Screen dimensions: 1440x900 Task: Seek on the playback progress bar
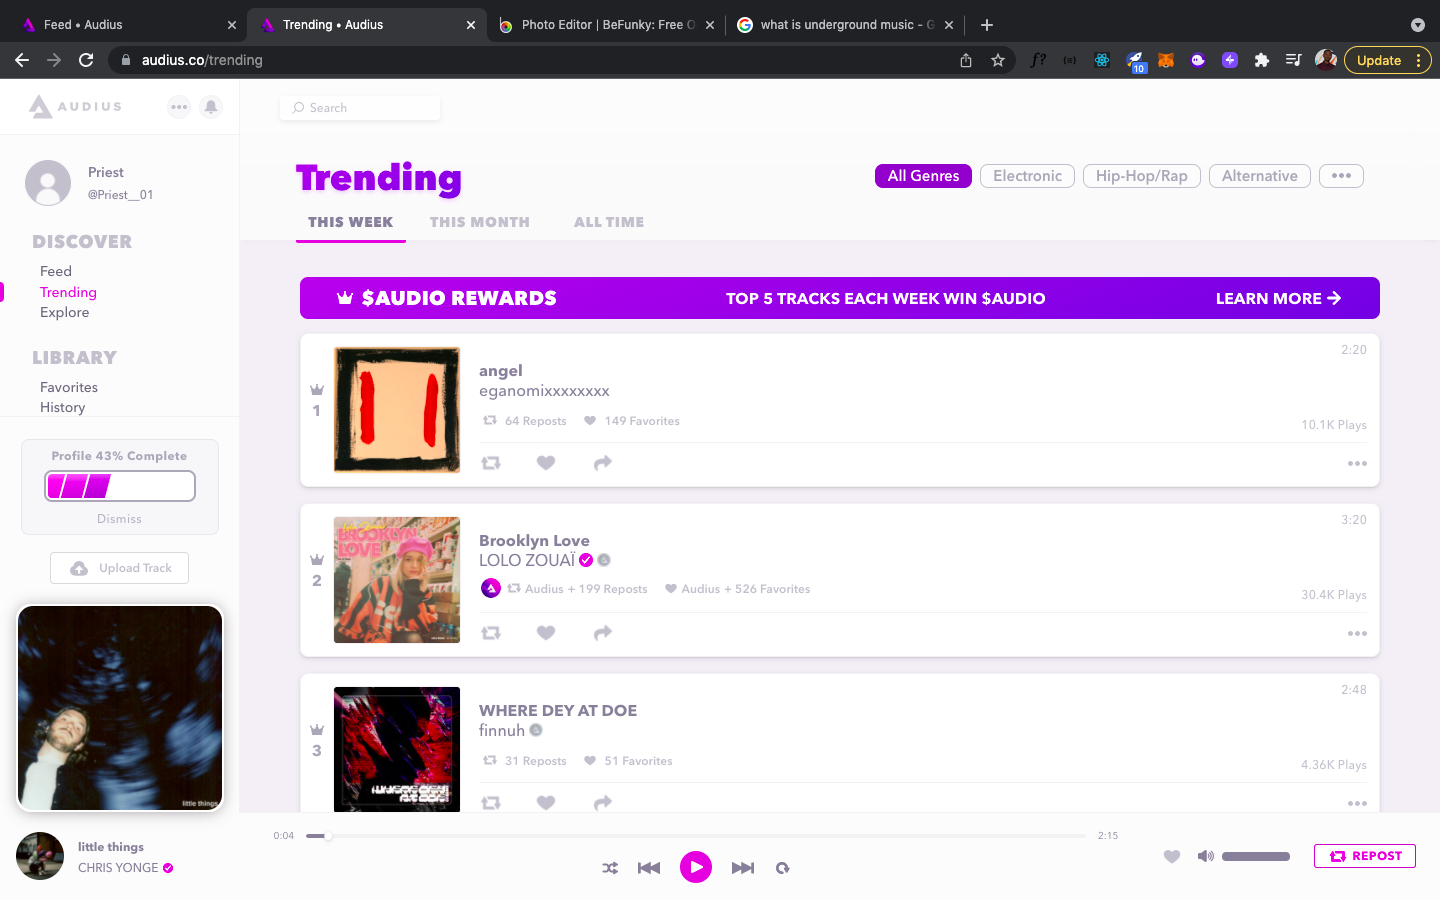point(696,835)
